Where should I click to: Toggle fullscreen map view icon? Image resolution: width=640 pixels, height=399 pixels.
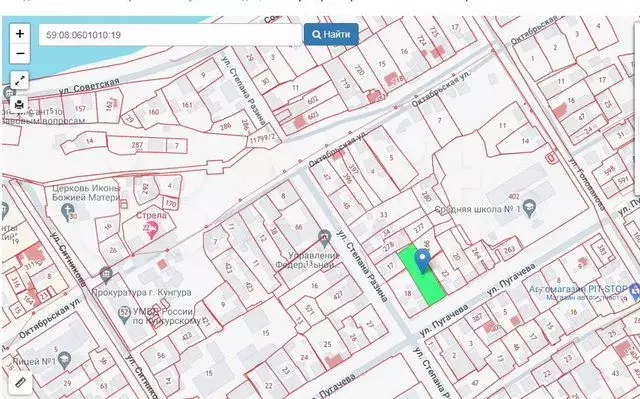tap(19, 81)
